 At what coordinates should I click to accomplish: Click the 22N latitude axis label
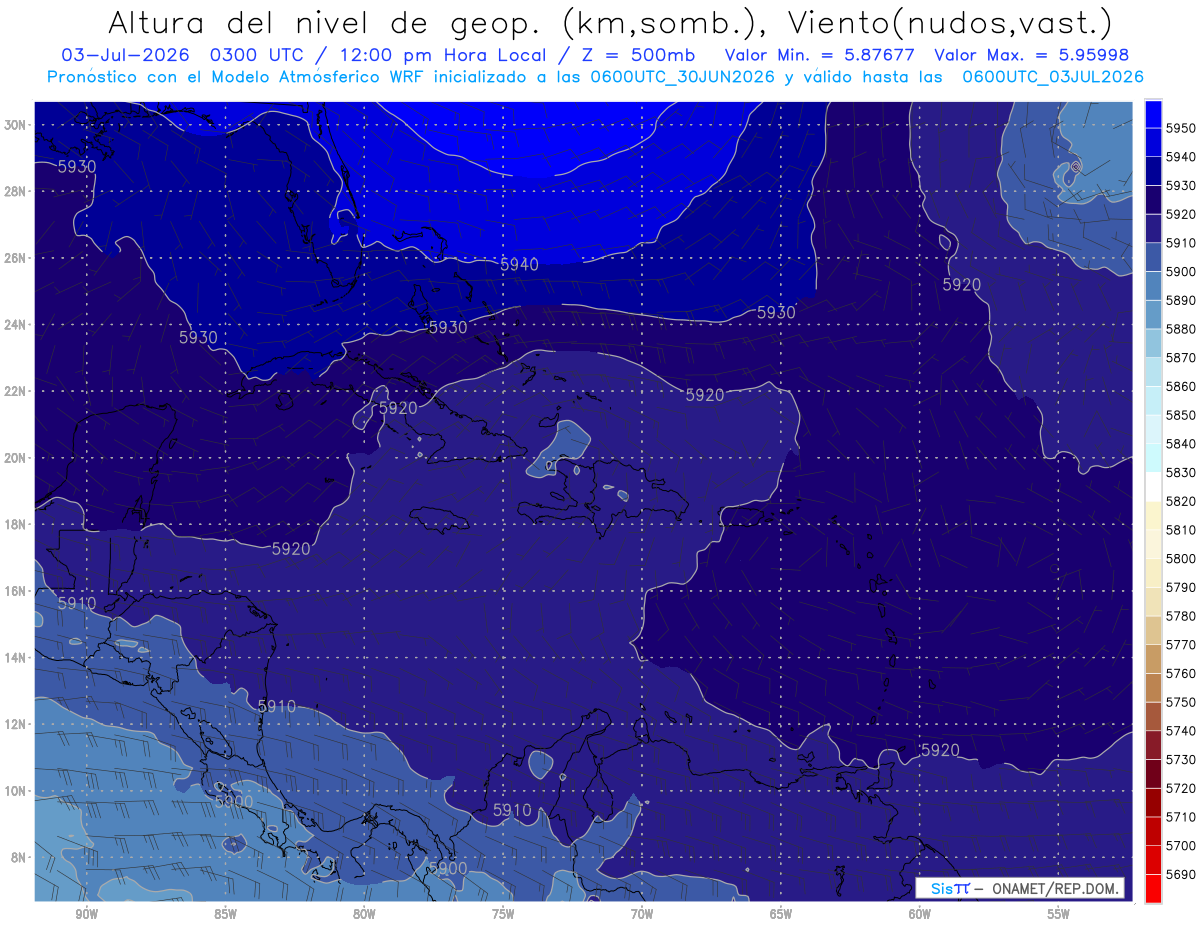point(14,391)
